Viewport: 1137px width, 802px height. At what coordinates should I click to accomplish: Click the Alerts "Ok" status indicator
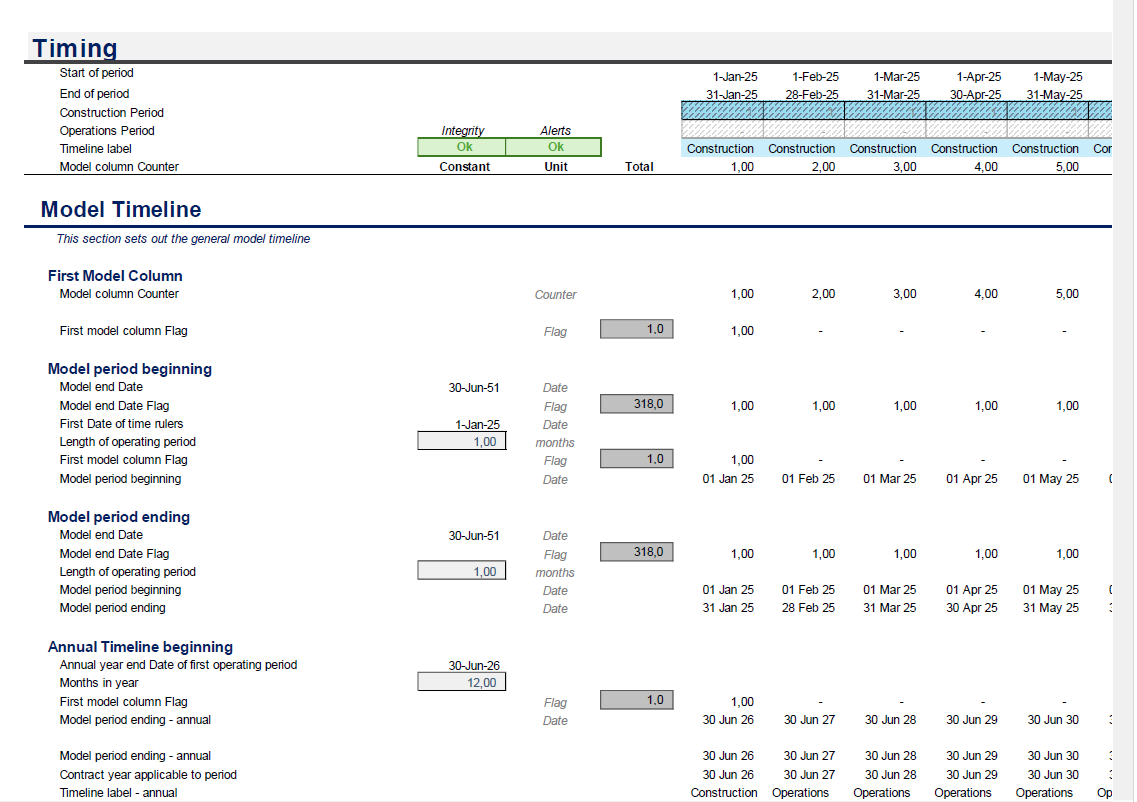click(x=555, y=146)
